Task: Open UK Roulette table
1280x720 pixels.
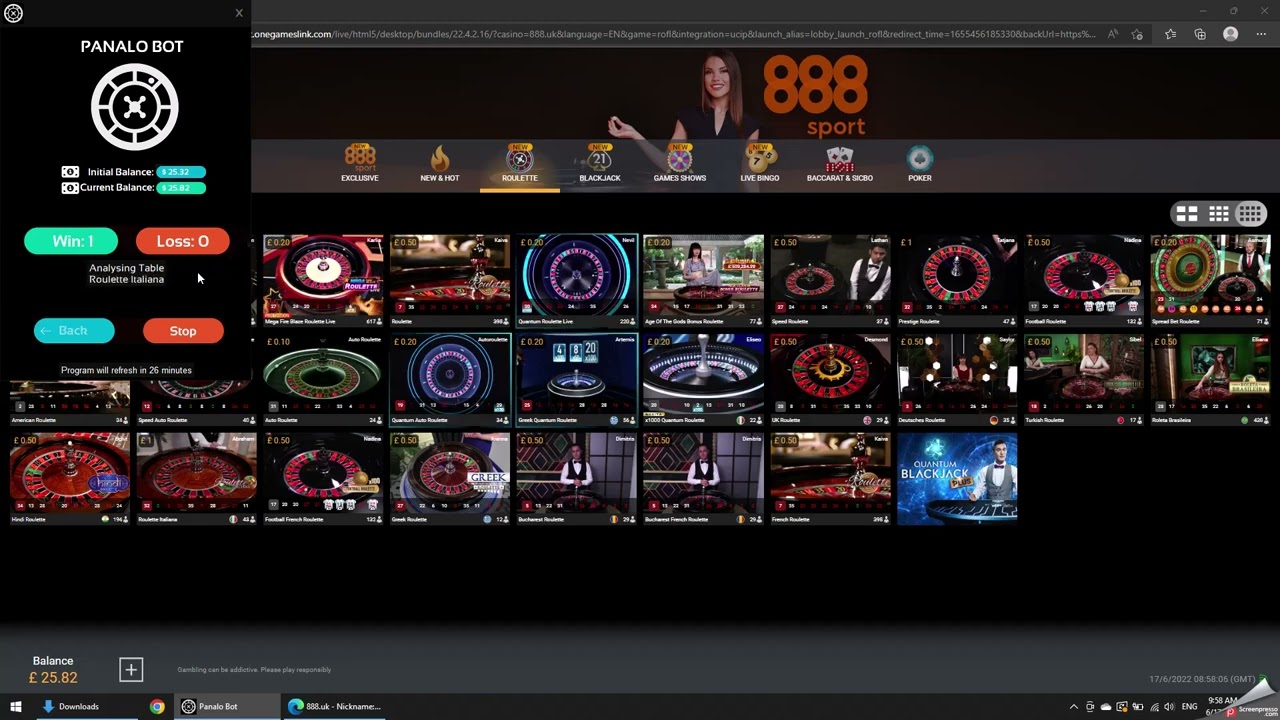Action: 830,379
